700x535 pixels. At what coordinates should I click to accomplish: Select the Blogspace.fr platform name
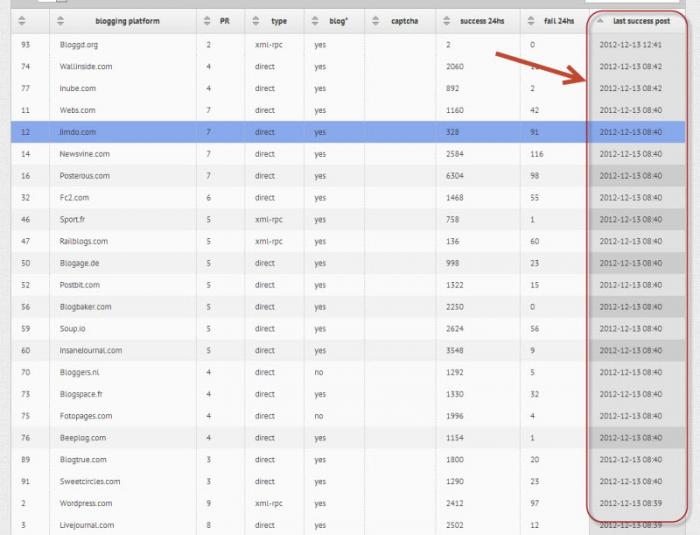[x=81, y=394]
